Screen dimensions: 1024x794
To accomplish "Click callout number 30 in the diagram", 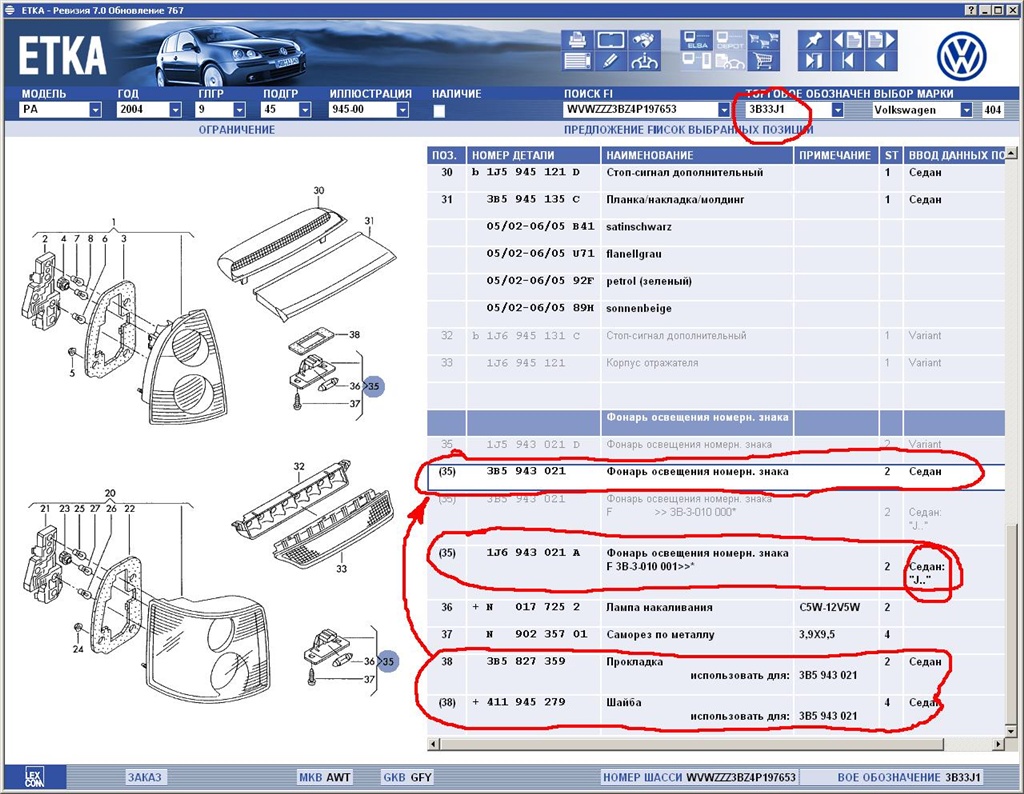I will [319, 191].
